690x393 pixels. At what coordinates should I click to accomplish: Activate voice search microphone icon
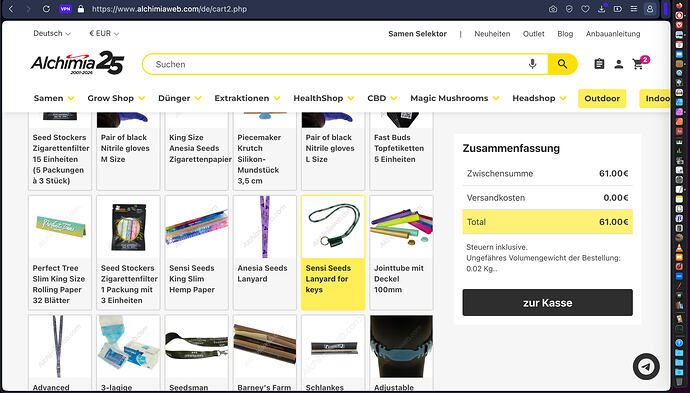[532, 64]
